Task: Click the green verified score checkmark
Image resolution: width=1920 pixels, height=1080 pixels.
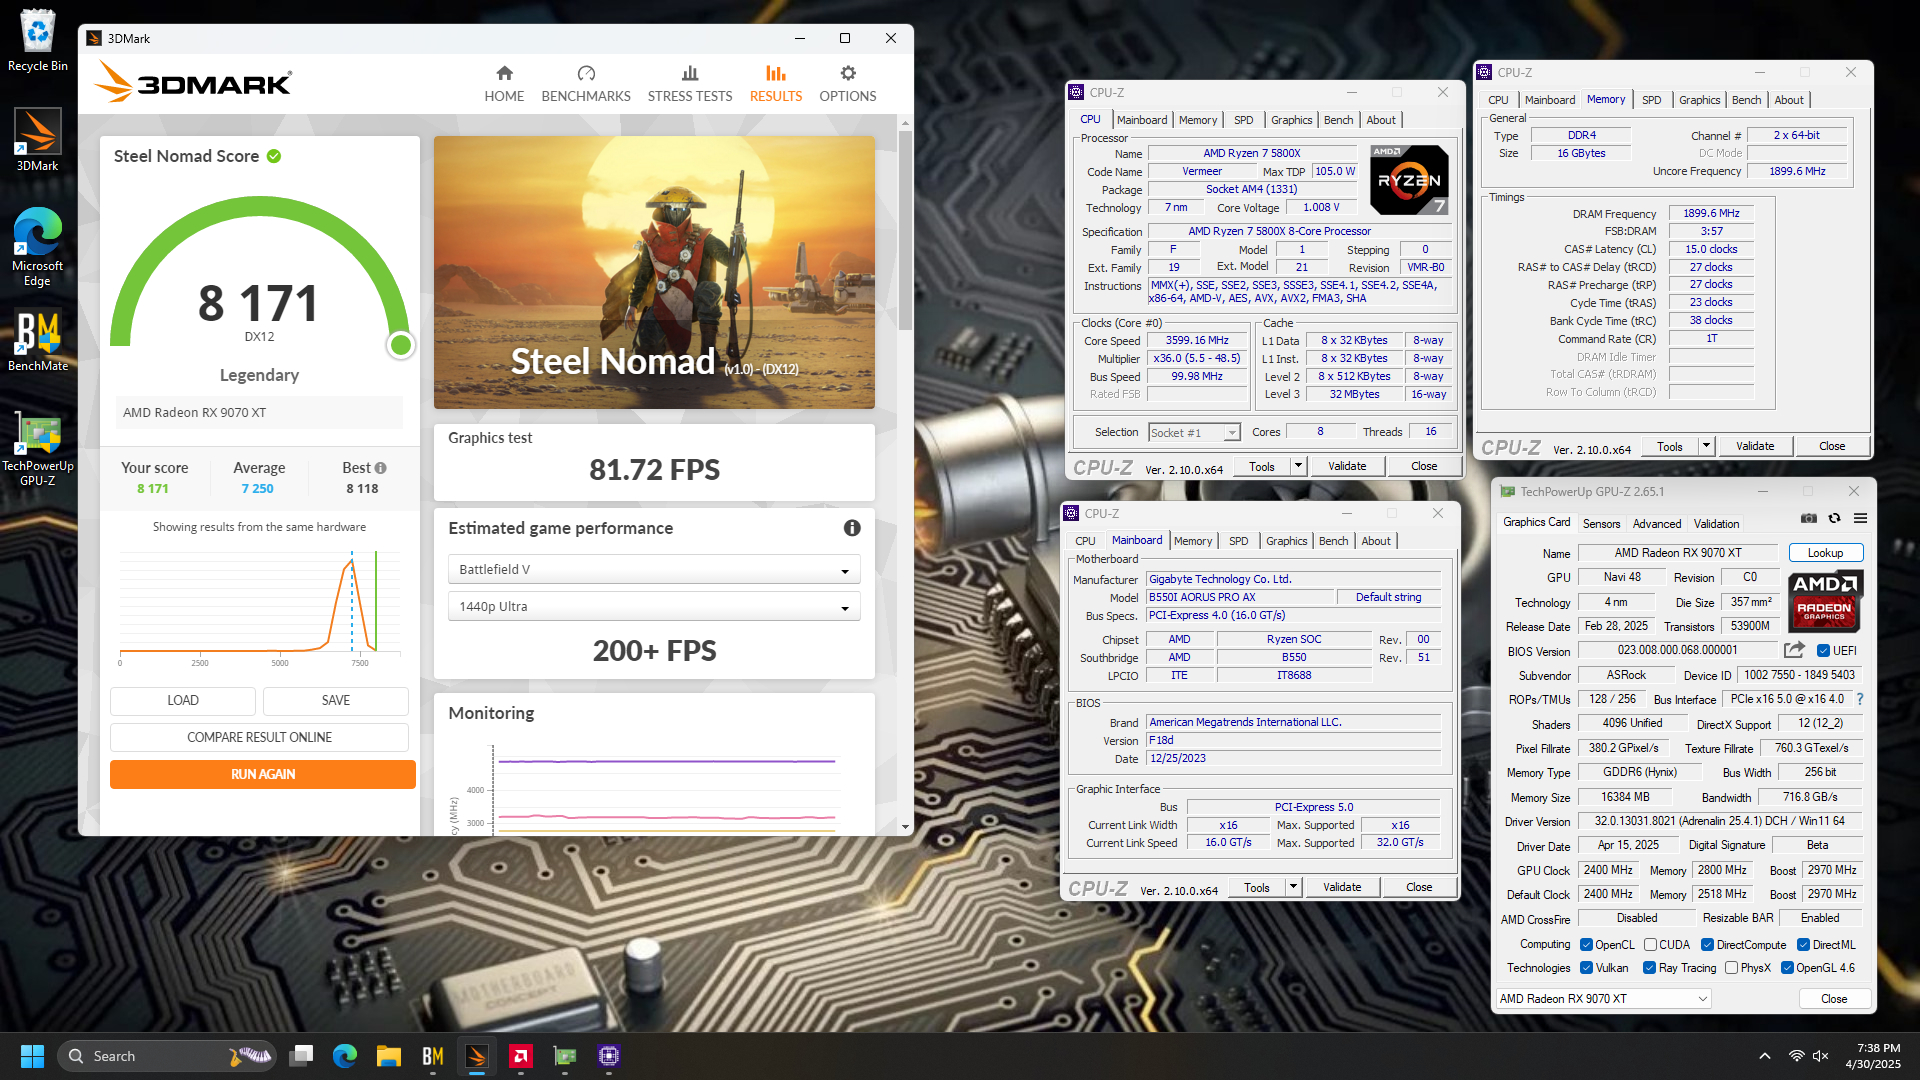Action: click(x=274, y=156)
